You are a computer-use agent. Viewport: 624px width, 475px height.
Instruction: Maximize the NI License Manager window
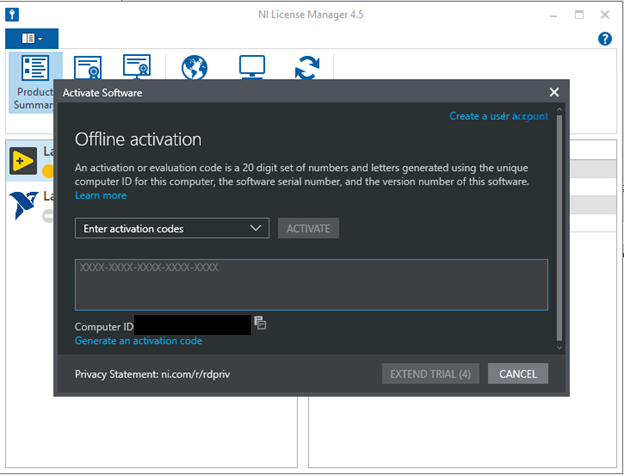tap(579, 15)
